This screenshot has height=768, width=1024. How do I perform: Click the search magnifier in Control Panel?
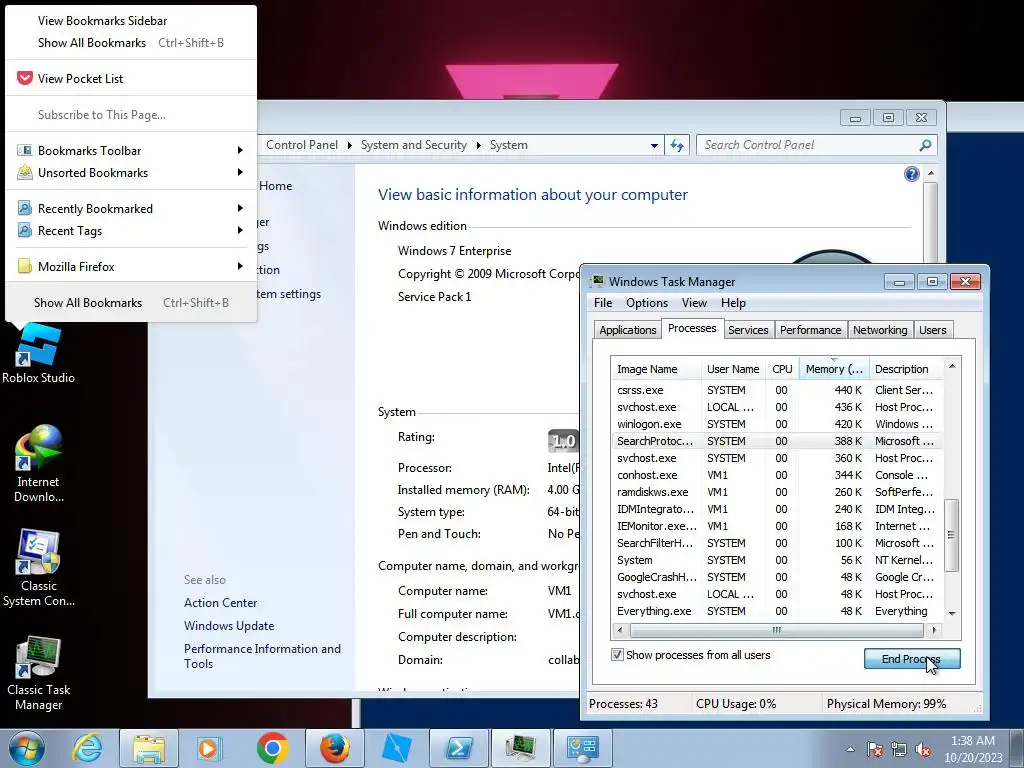(925, 145)
